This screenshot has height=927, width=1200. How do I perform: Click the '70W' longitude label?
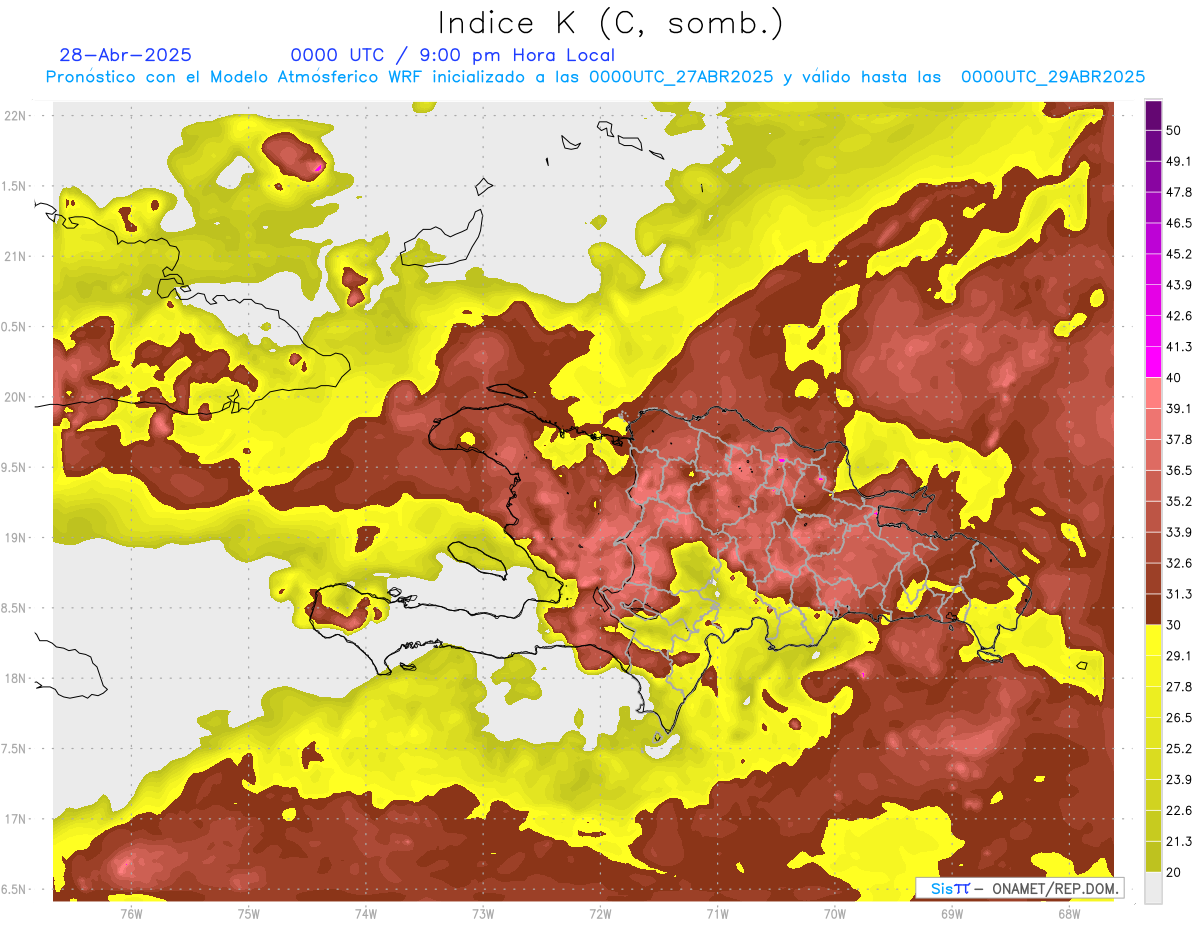[x=835, y=913]
